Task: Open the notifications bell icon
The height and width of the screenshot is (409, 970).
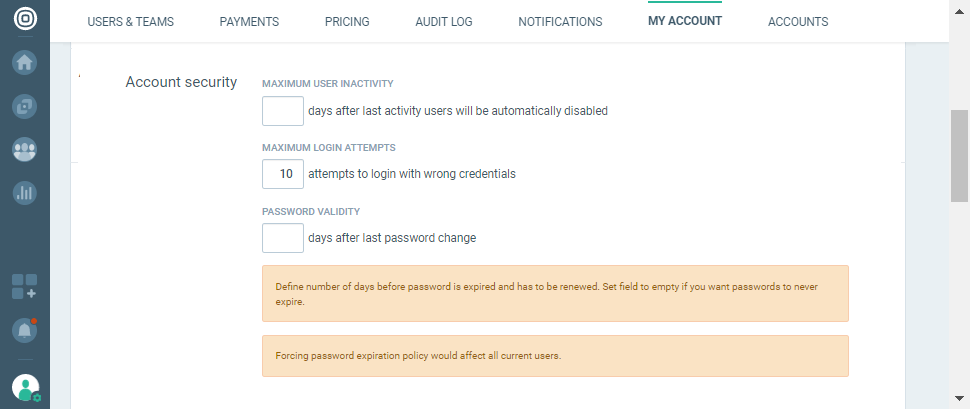Action: pos(25,329)
